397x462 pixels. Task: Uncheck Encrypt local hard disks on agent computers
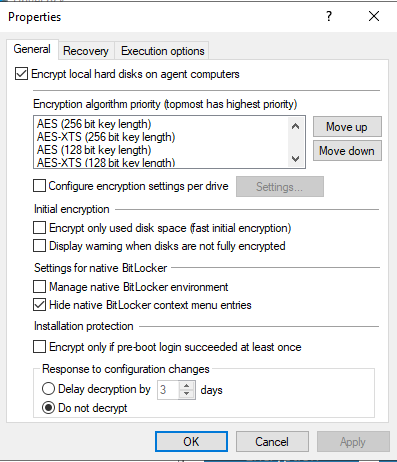[21, 74]
